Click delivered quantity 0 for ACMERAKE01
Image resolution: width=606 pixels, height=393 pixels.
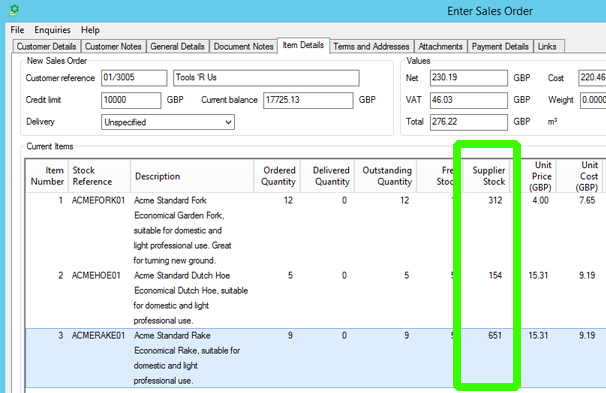tap(344, 335)
